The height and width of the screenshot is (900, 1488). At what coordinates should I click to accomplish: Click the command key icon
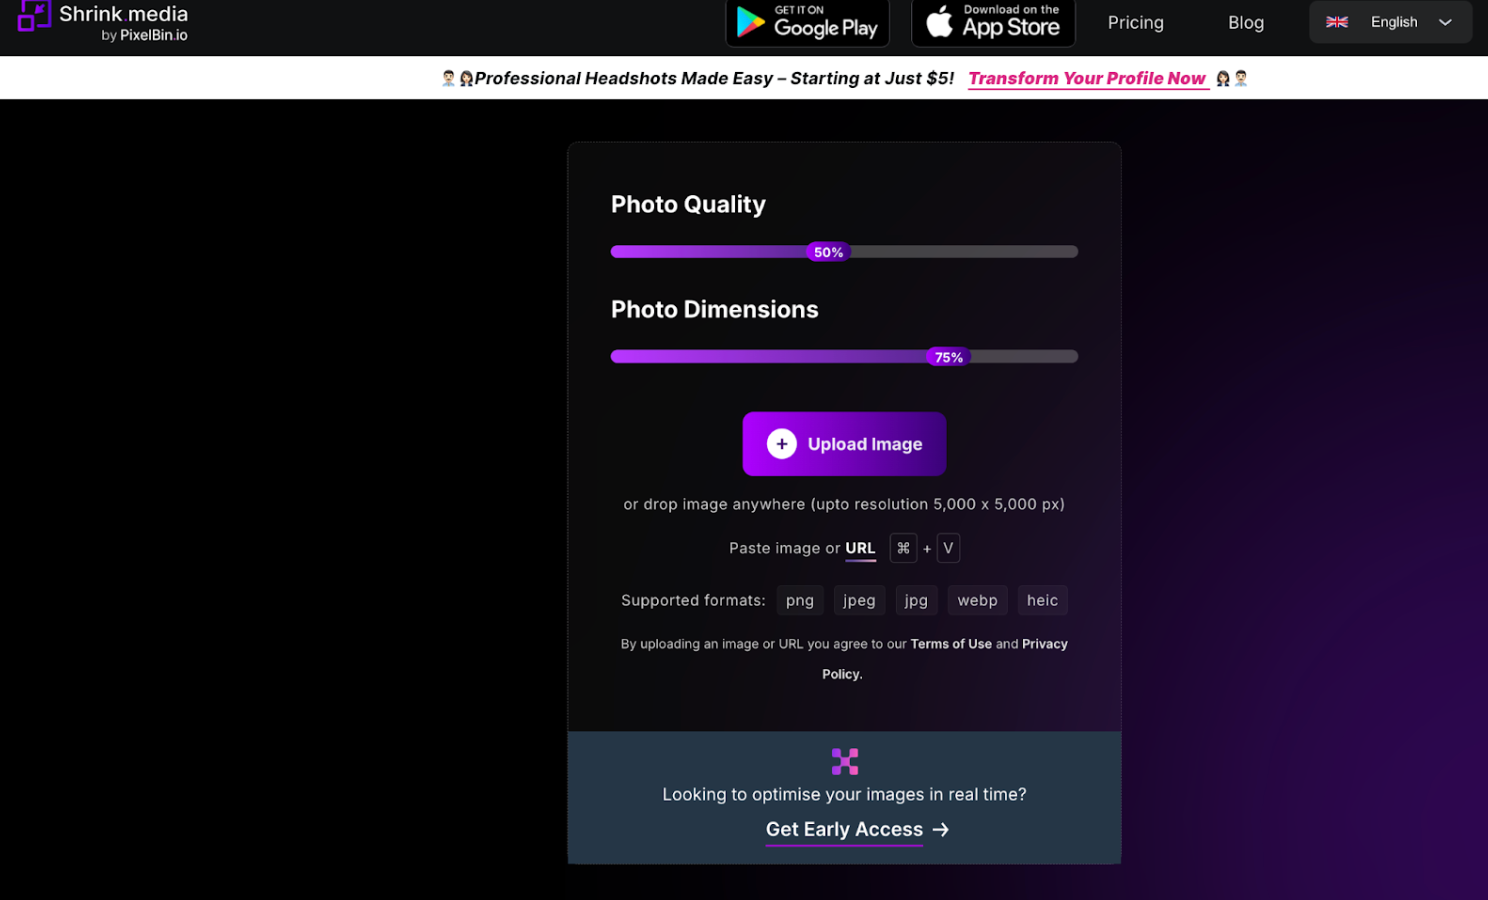click(x=903, y=548)
